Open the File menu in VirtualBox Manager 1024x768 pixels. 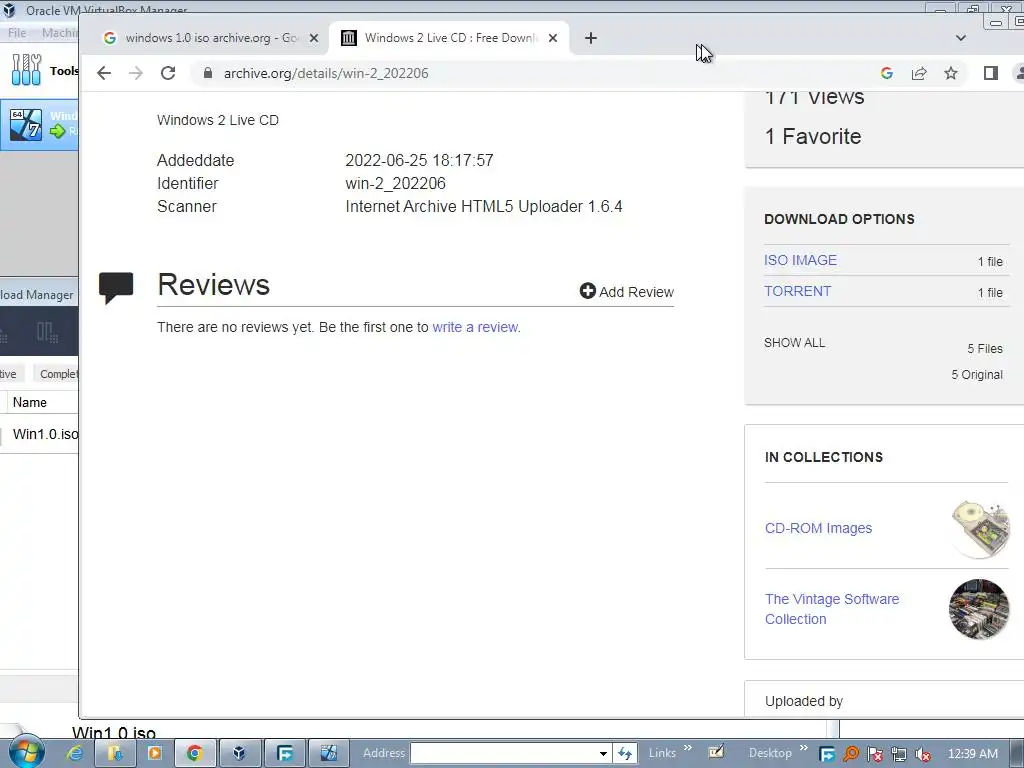click(x=17, y=33)
